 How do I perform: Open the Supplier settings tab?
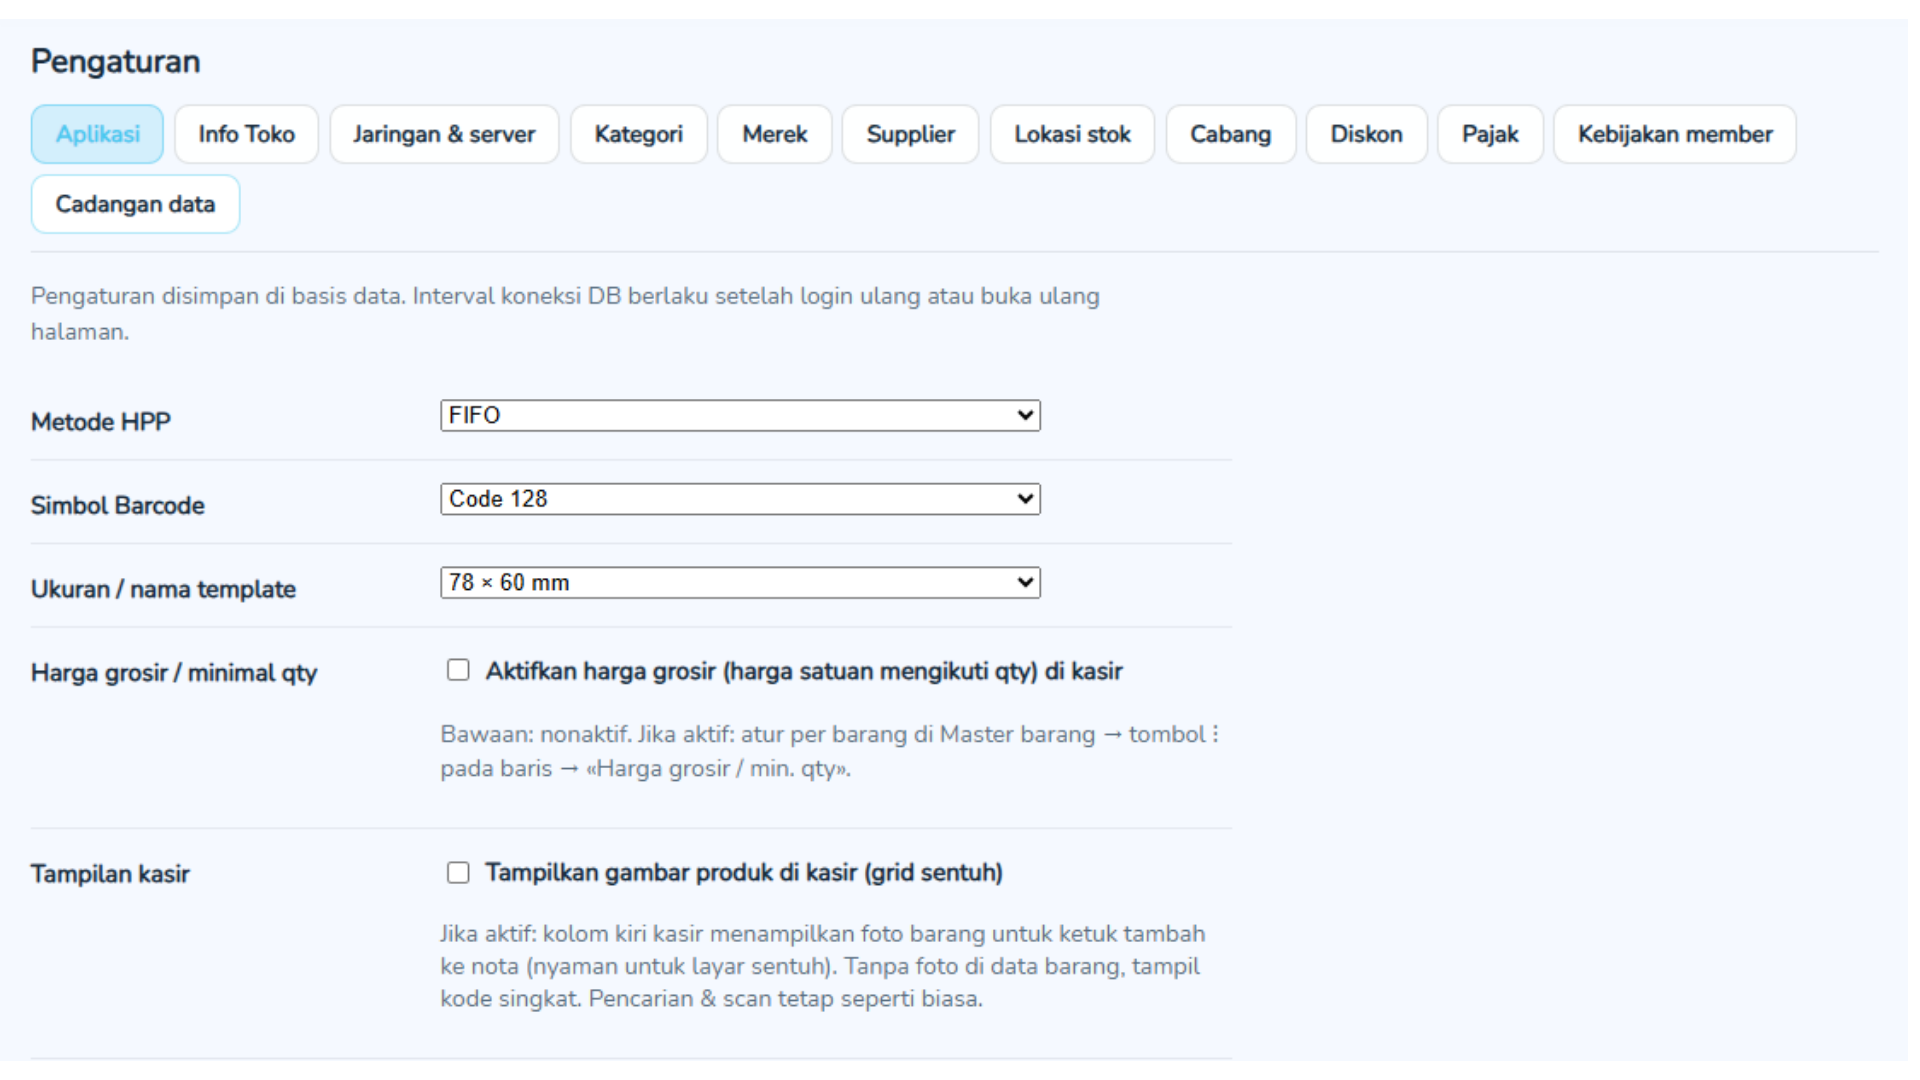[910, 134]
